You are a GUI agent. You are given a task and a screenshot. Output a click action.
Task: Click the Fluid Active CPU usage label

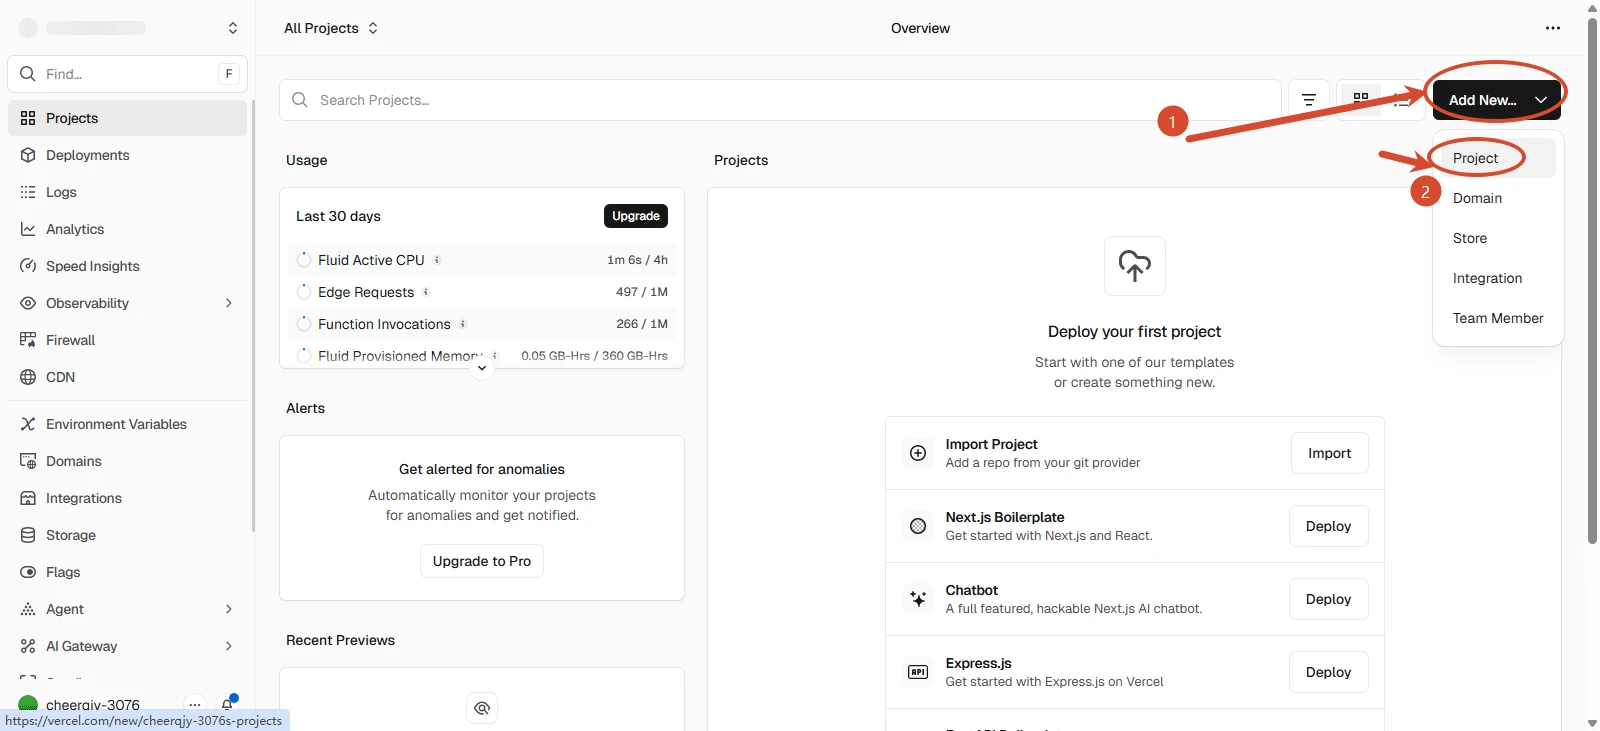click(371, 260)
